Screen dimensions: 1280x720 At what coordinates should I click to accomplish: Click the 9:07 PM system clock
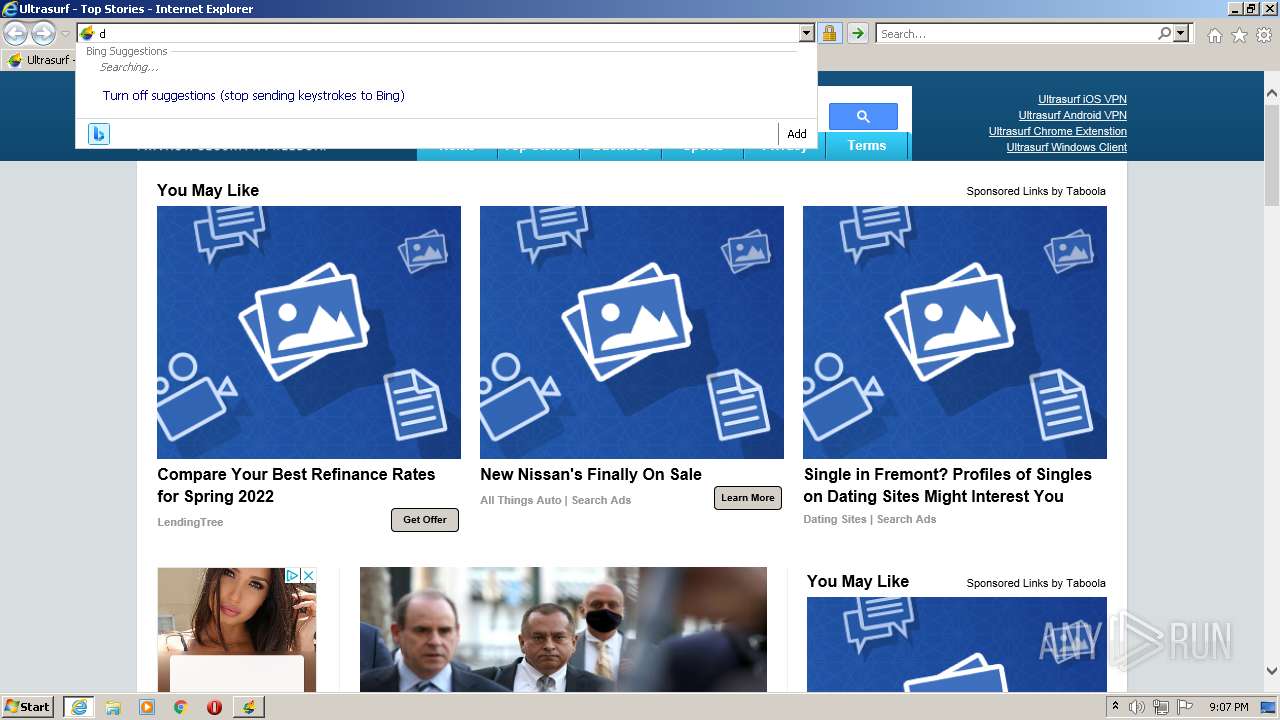1229,707
